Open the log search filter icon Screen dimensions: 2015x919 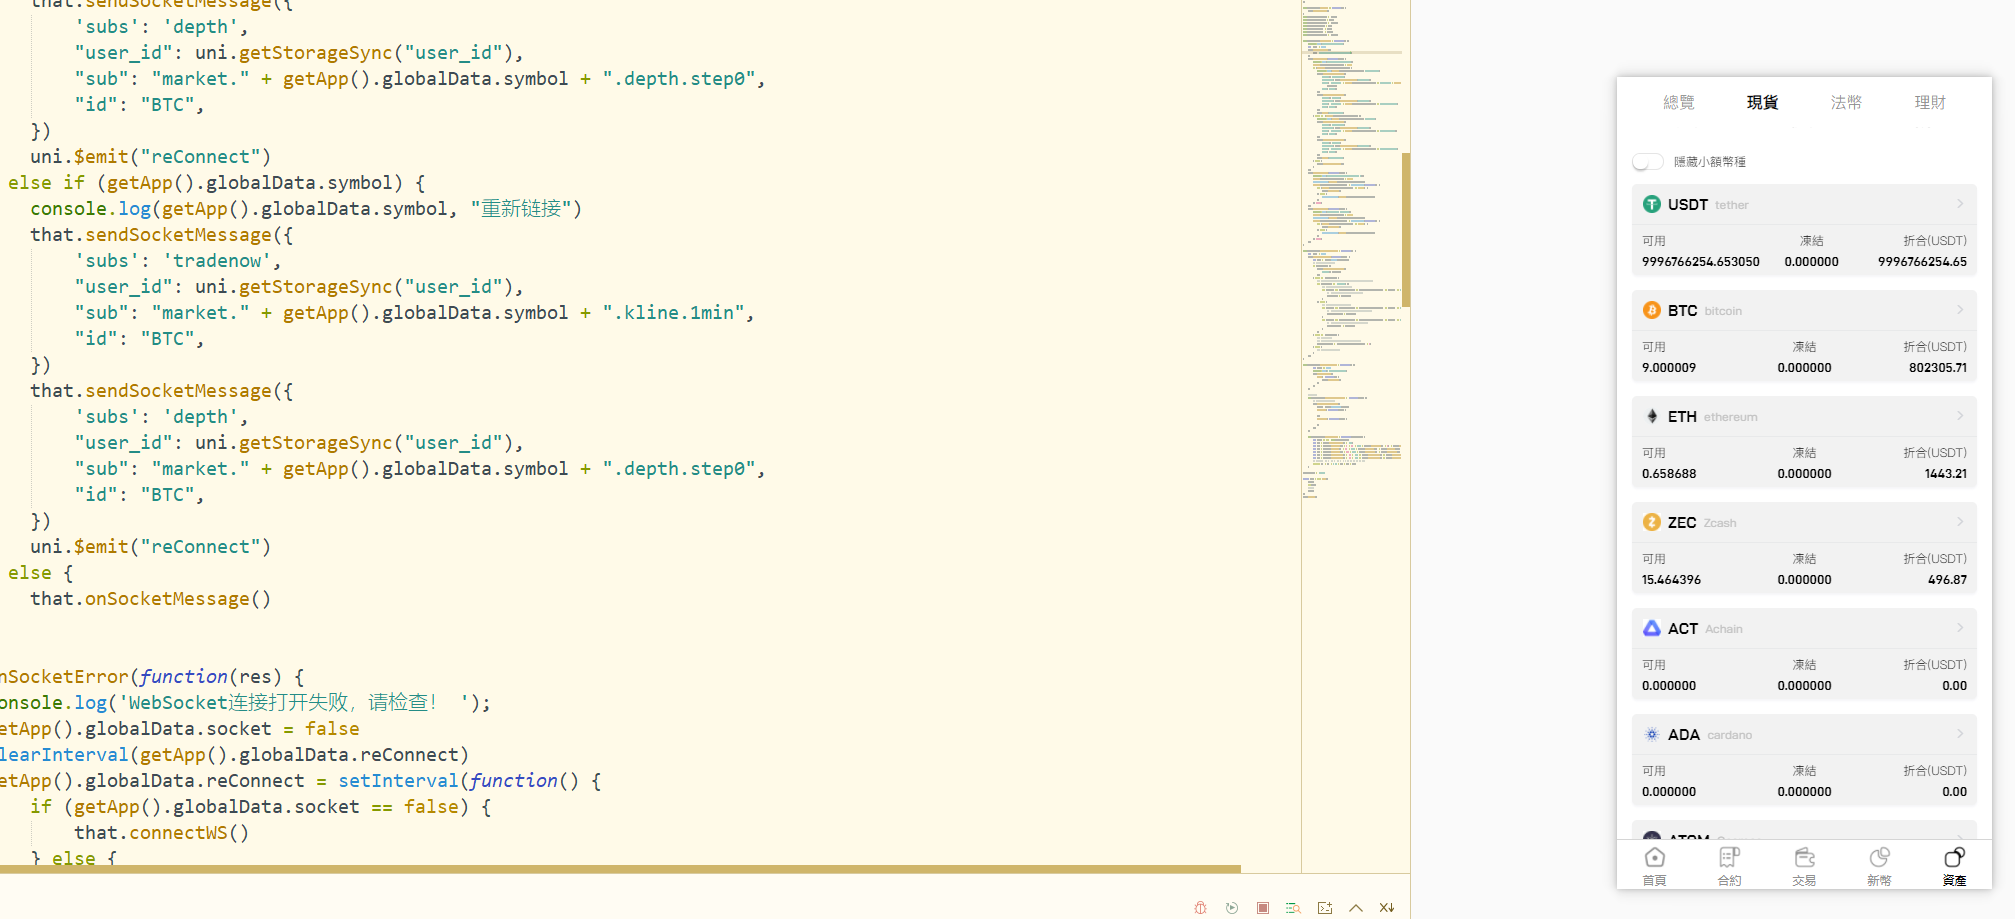tap(1293, 907)
